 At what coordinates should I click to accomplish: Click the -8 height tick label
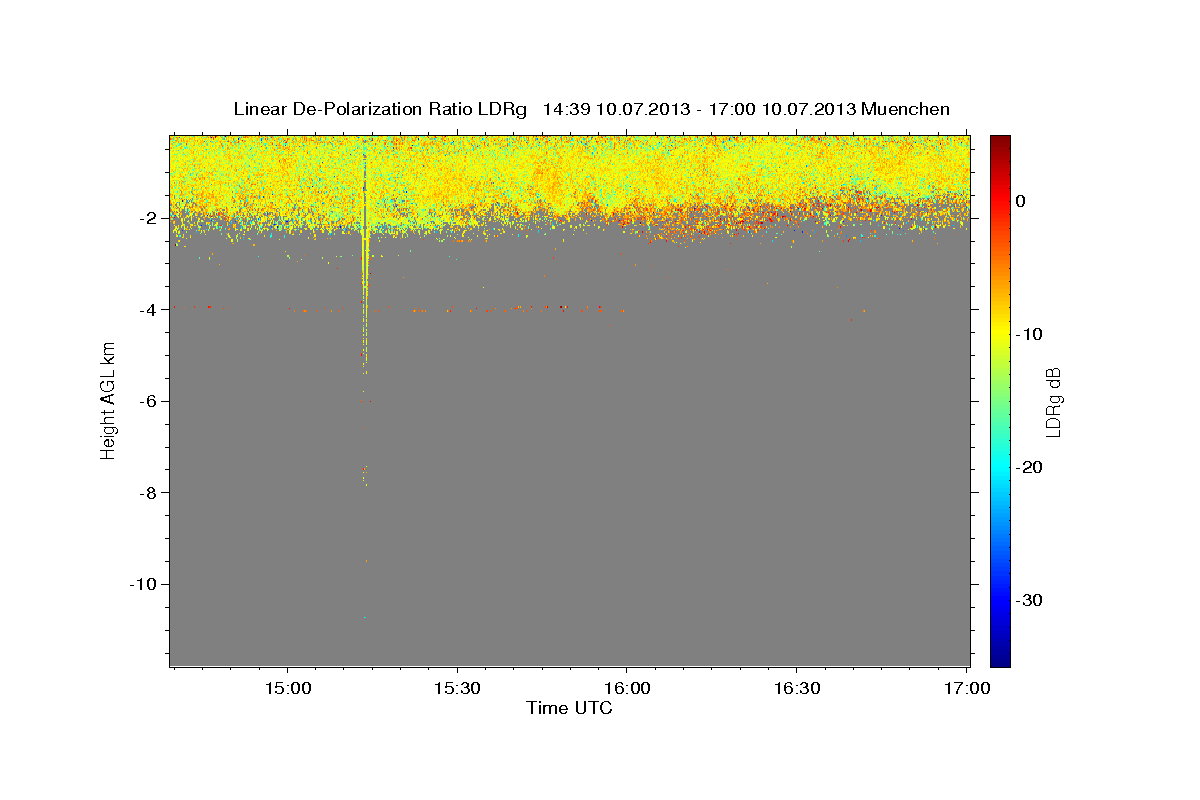click(x=150, y=493)
